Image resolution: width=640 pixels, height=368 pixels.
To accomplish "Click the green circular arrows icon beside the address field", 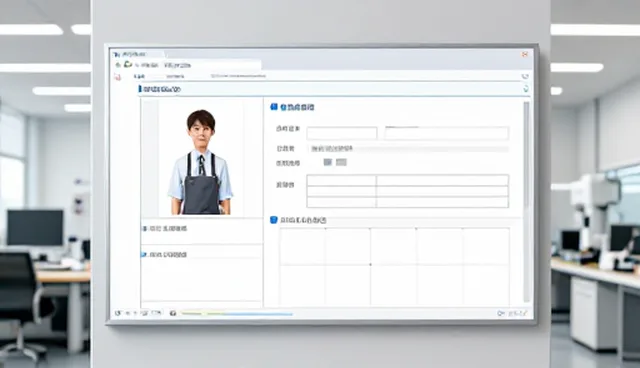I will [128, 64].
